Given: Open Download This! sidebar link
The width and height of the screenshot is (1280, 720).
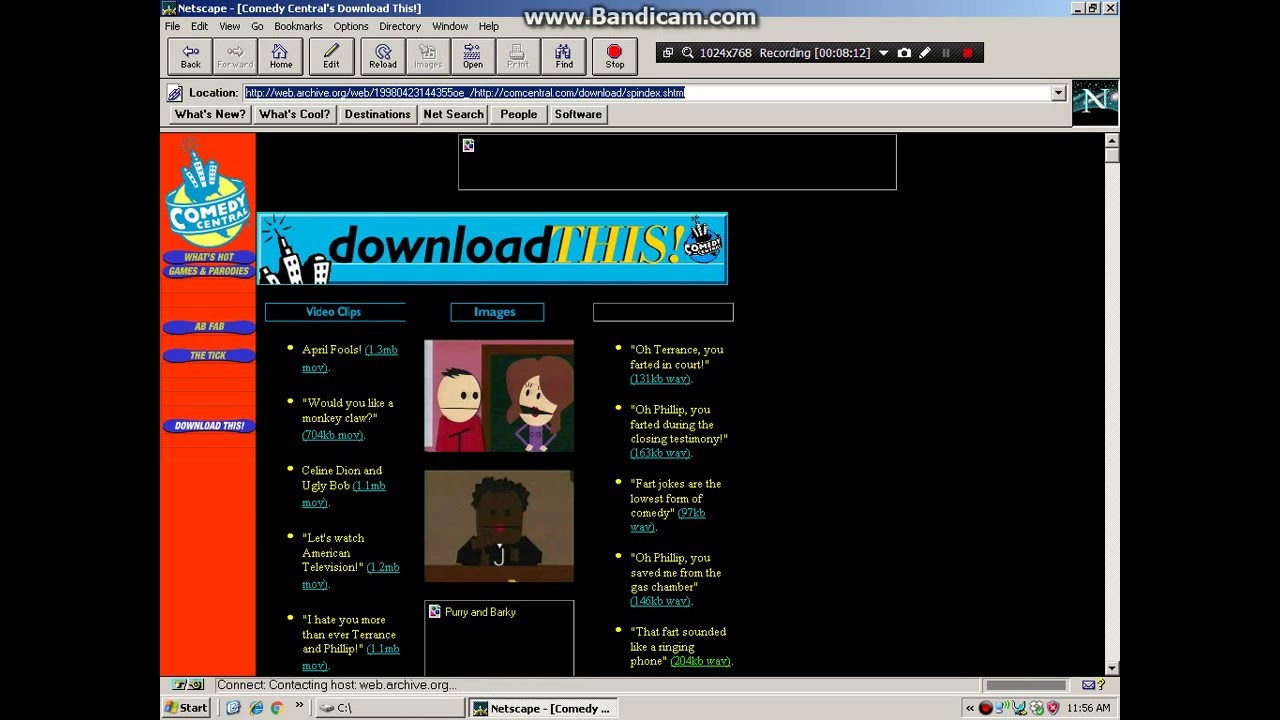Looking at the screenshot, I should tap(208, 426).
